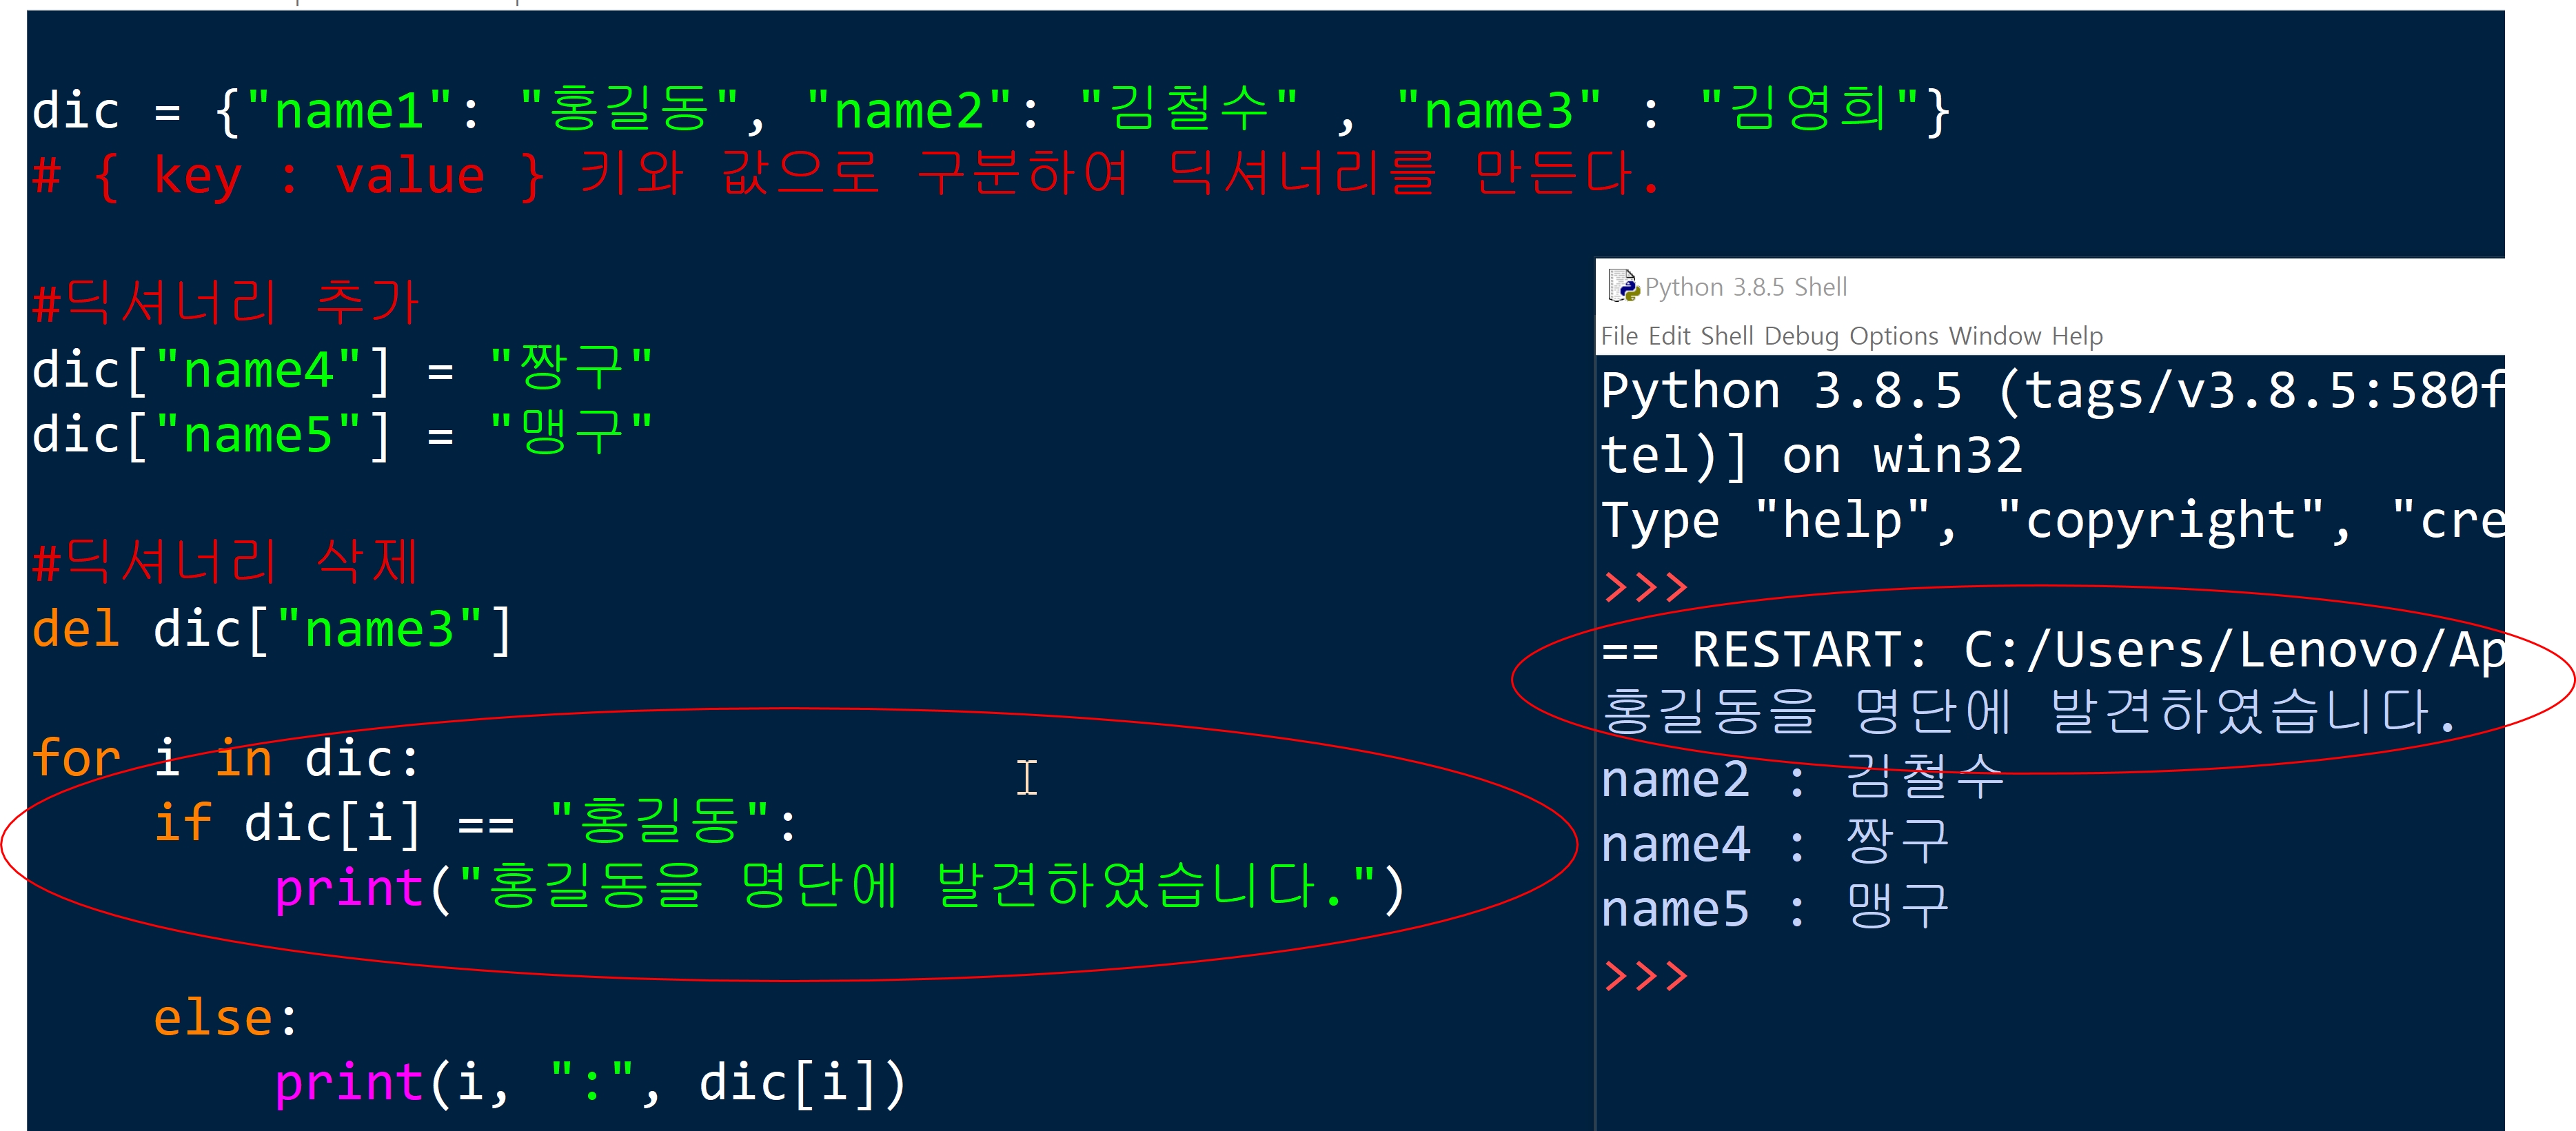Viewport: 2576px width, 1131px height.
Task: Open the Debug menu in Python Shell
Action: coord(1801,336)
